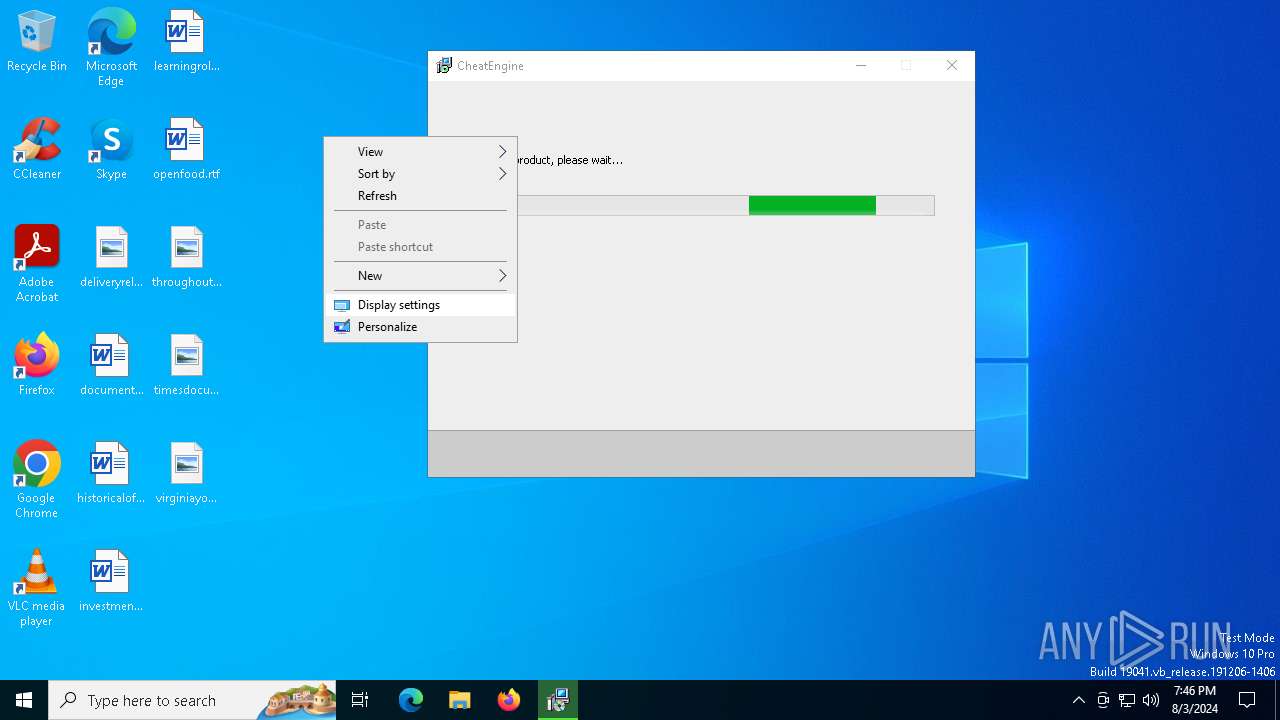Launch VLC media player from the desktop
1280x720 pixels.
[x=37, y=588]
